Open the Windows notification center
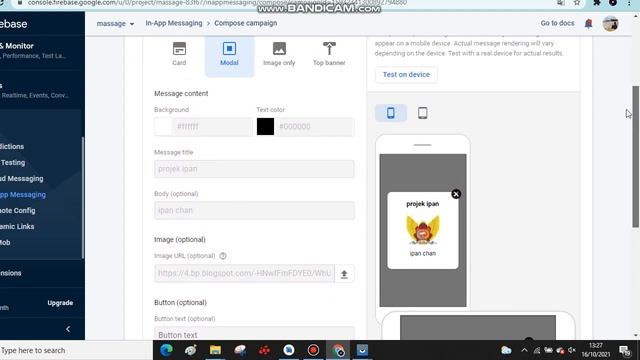Viewport: 640px width, 360px height. click(x=625, y=351)
